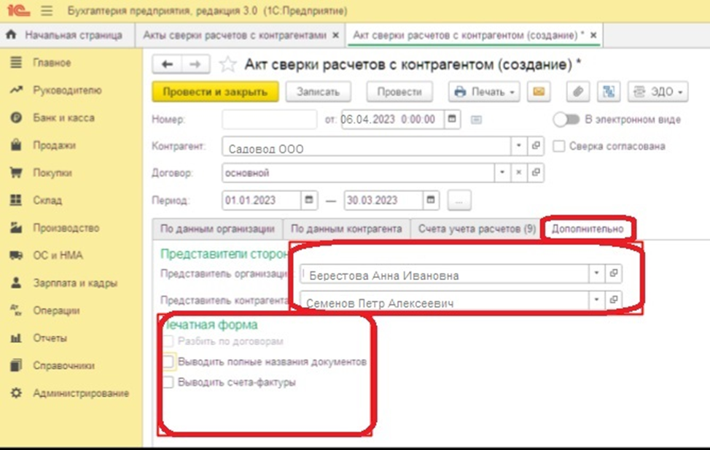Click the back navigation arrow
This screenshot has width=710, height=450.
pyautogui.click(x=166, y=64)
